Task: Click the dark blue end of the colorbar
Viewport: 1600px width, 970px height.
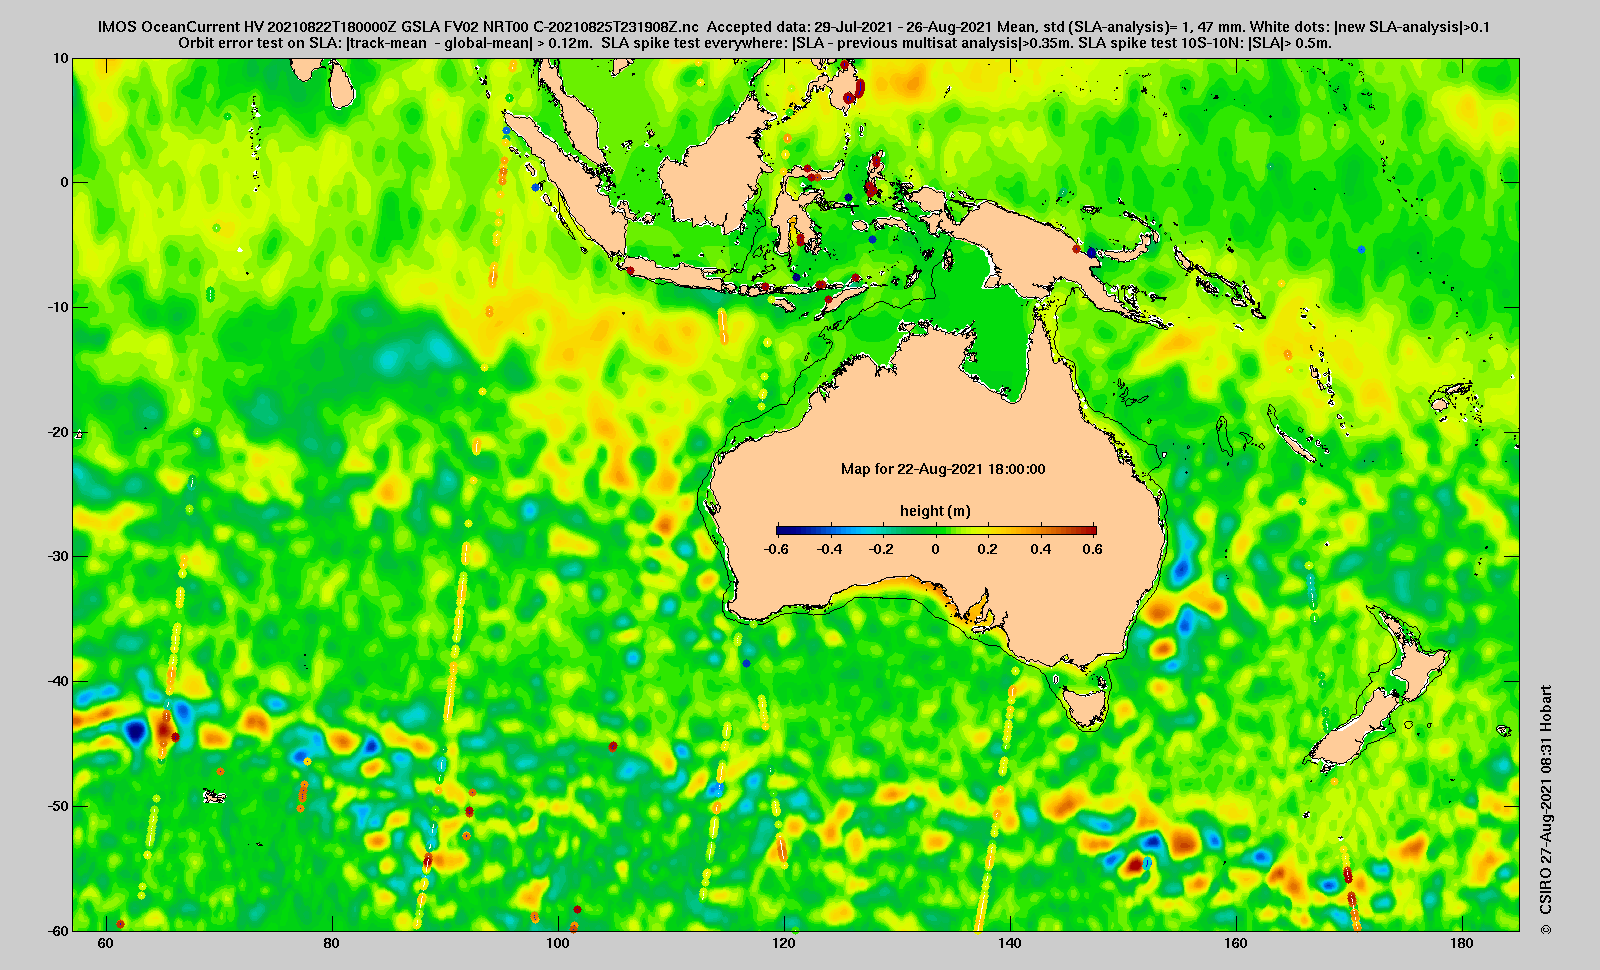Action: tap(781, 531)
